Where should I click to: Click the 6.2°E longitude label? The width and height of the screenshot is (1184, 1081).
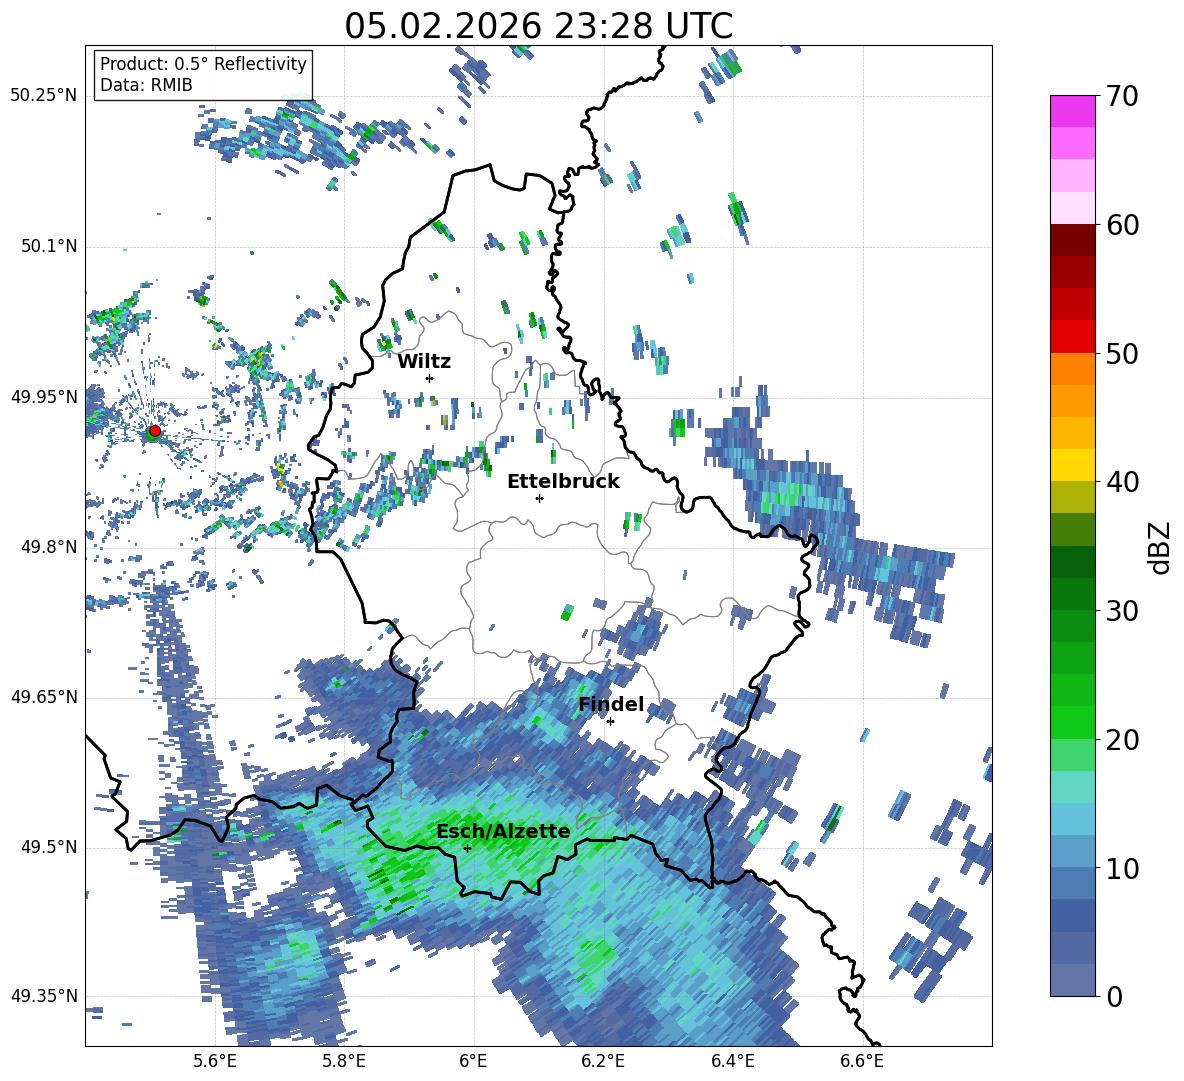click(x=603, y=1062)
